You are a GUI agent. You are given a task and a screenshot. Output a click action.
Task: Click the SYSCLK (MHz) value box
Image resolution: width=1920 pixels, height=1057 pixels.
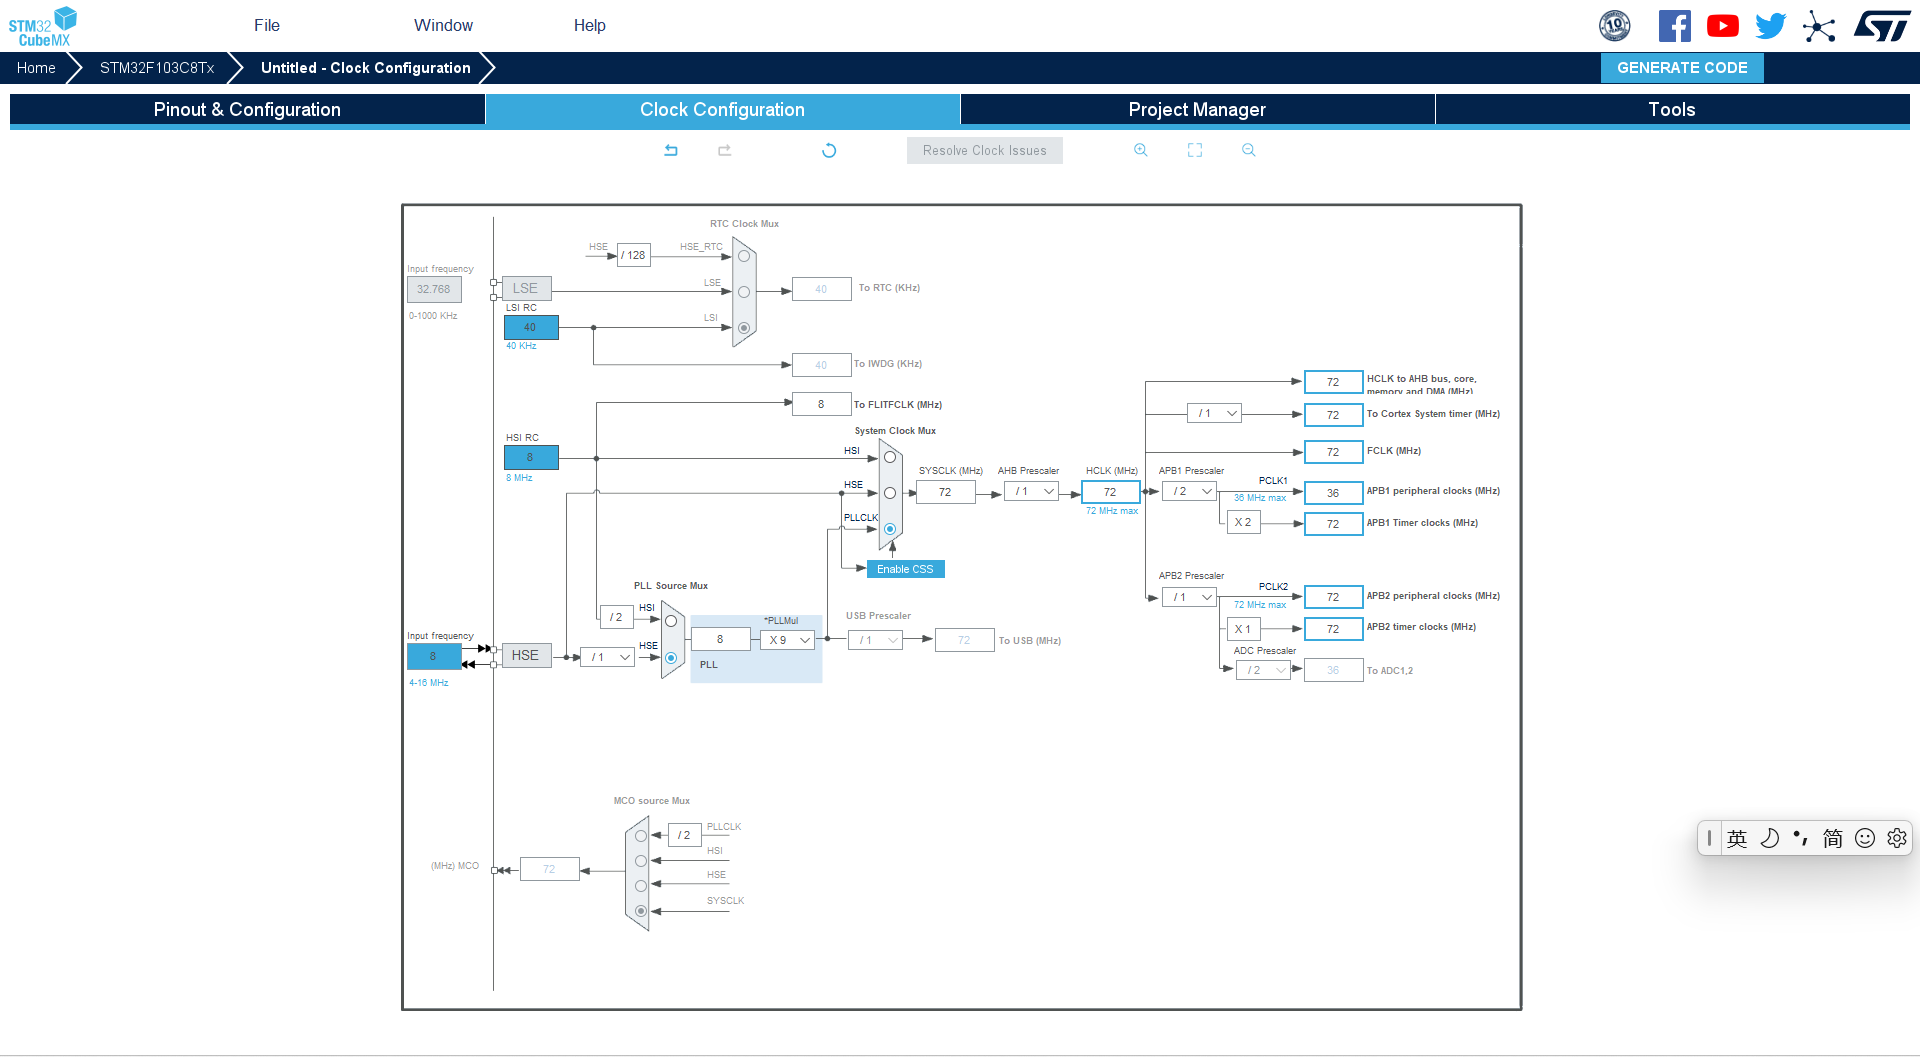click(x=946, y=492)
